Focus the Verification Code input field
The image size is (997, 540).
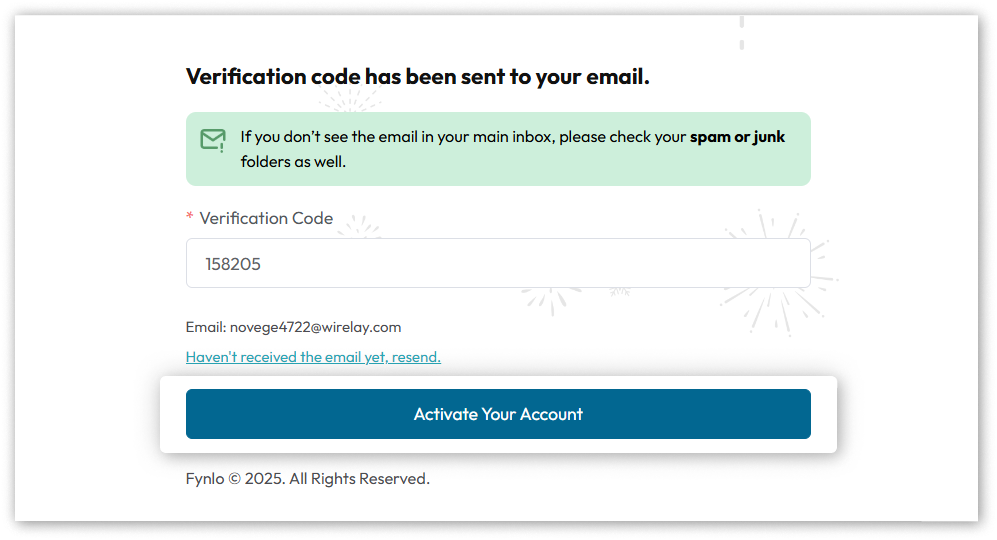pyautogui.click(x=498, y=263)
